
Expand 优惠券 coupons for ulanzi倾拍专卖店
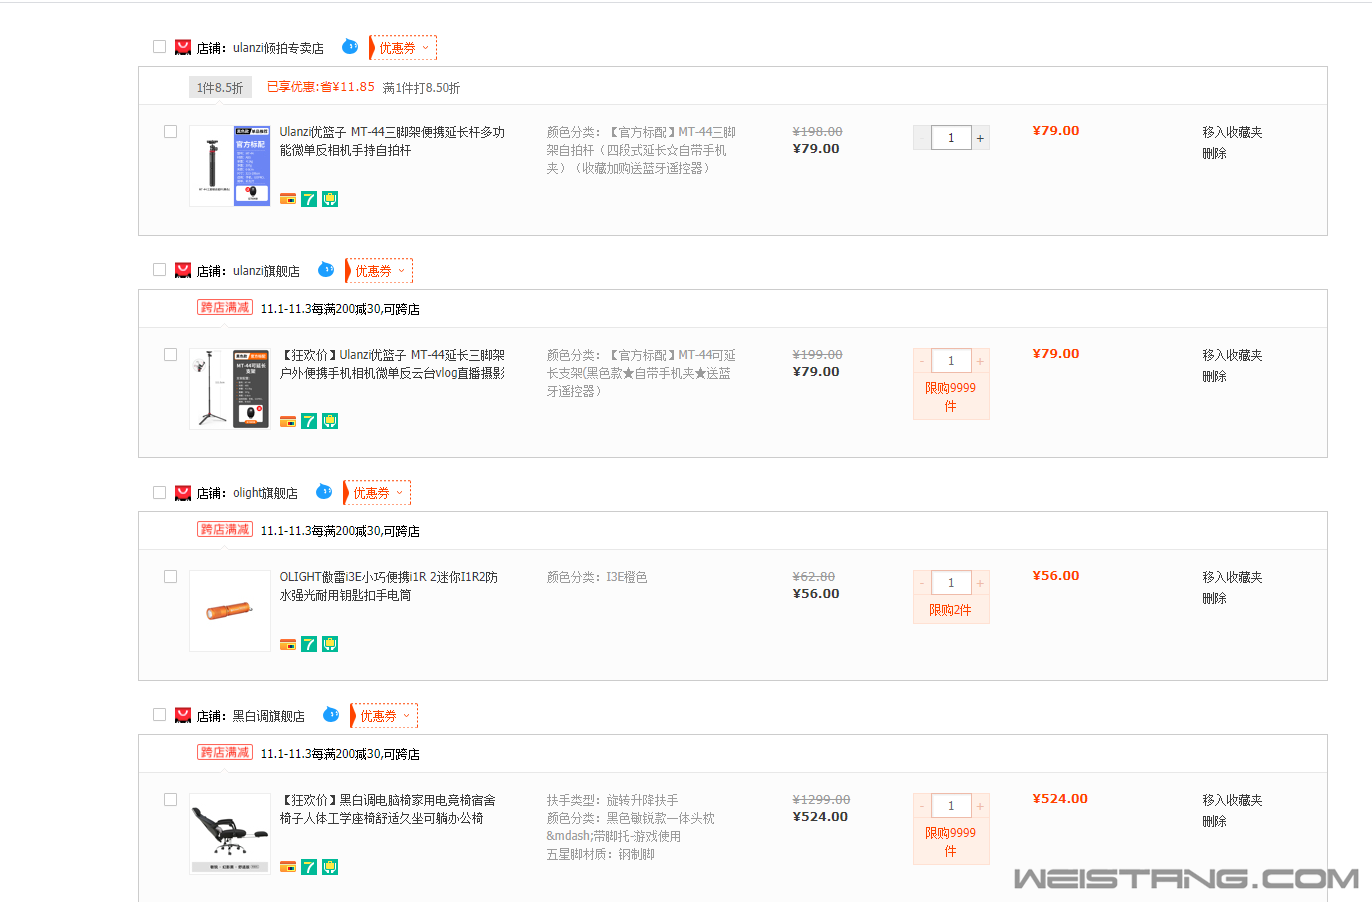pos(404,47)
